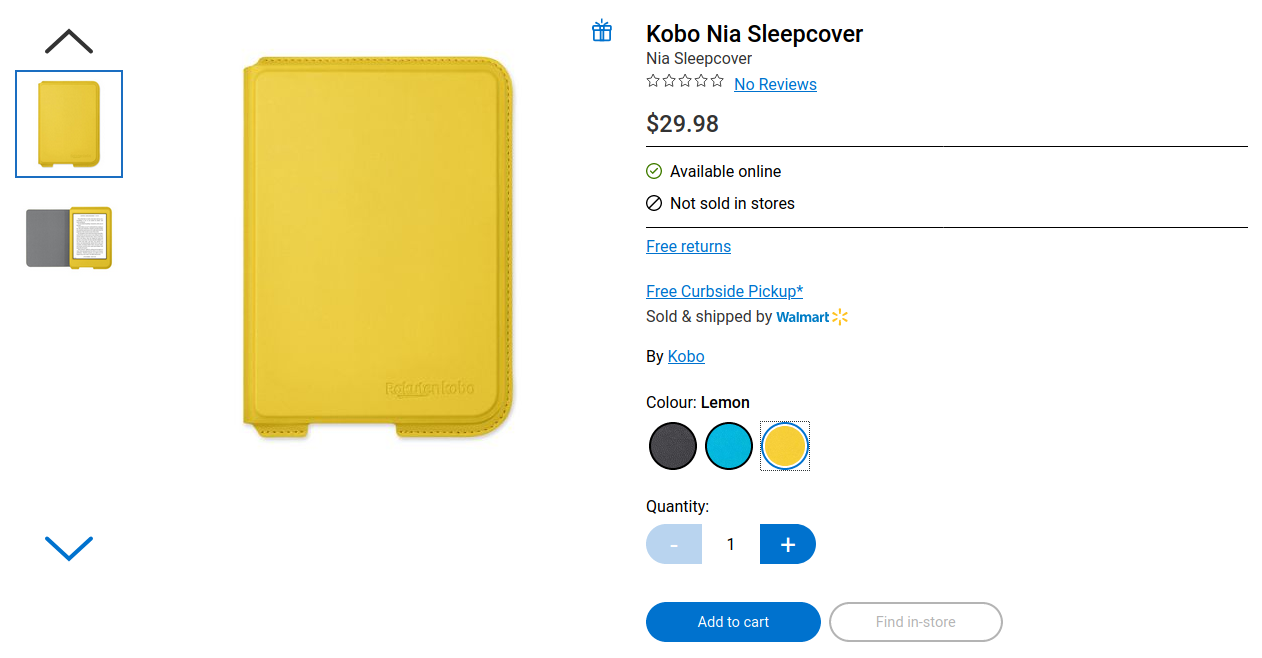1262x658 pixels.
Task: Click the star rating icons
Action: pos(685,82)
